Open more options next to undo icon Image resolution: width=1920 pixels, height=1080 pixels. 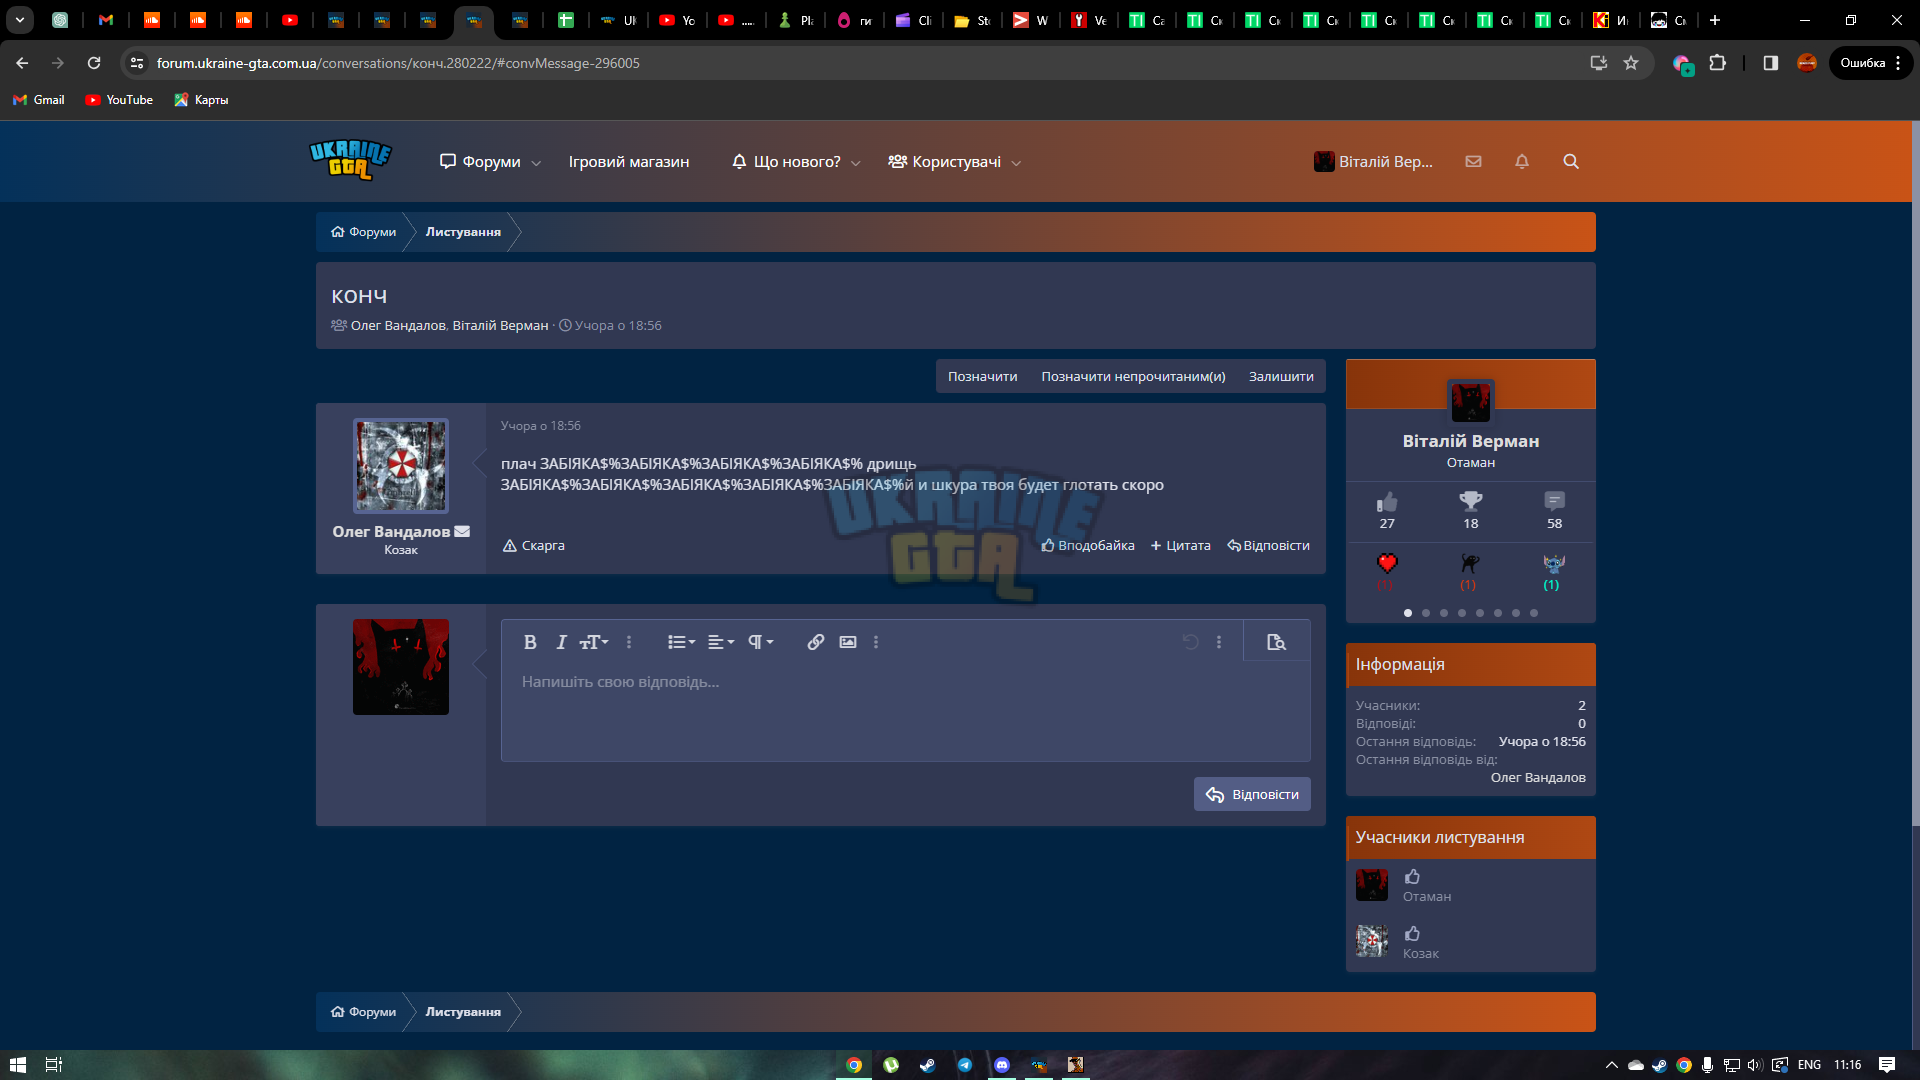coord(1219,642)
